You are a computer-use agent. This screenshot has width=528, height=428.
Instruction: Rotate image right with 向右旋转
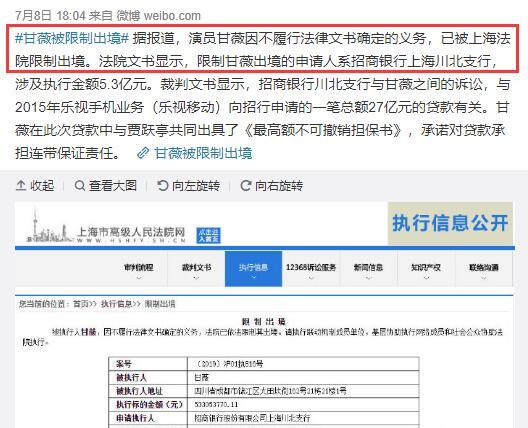click(271, 186)
